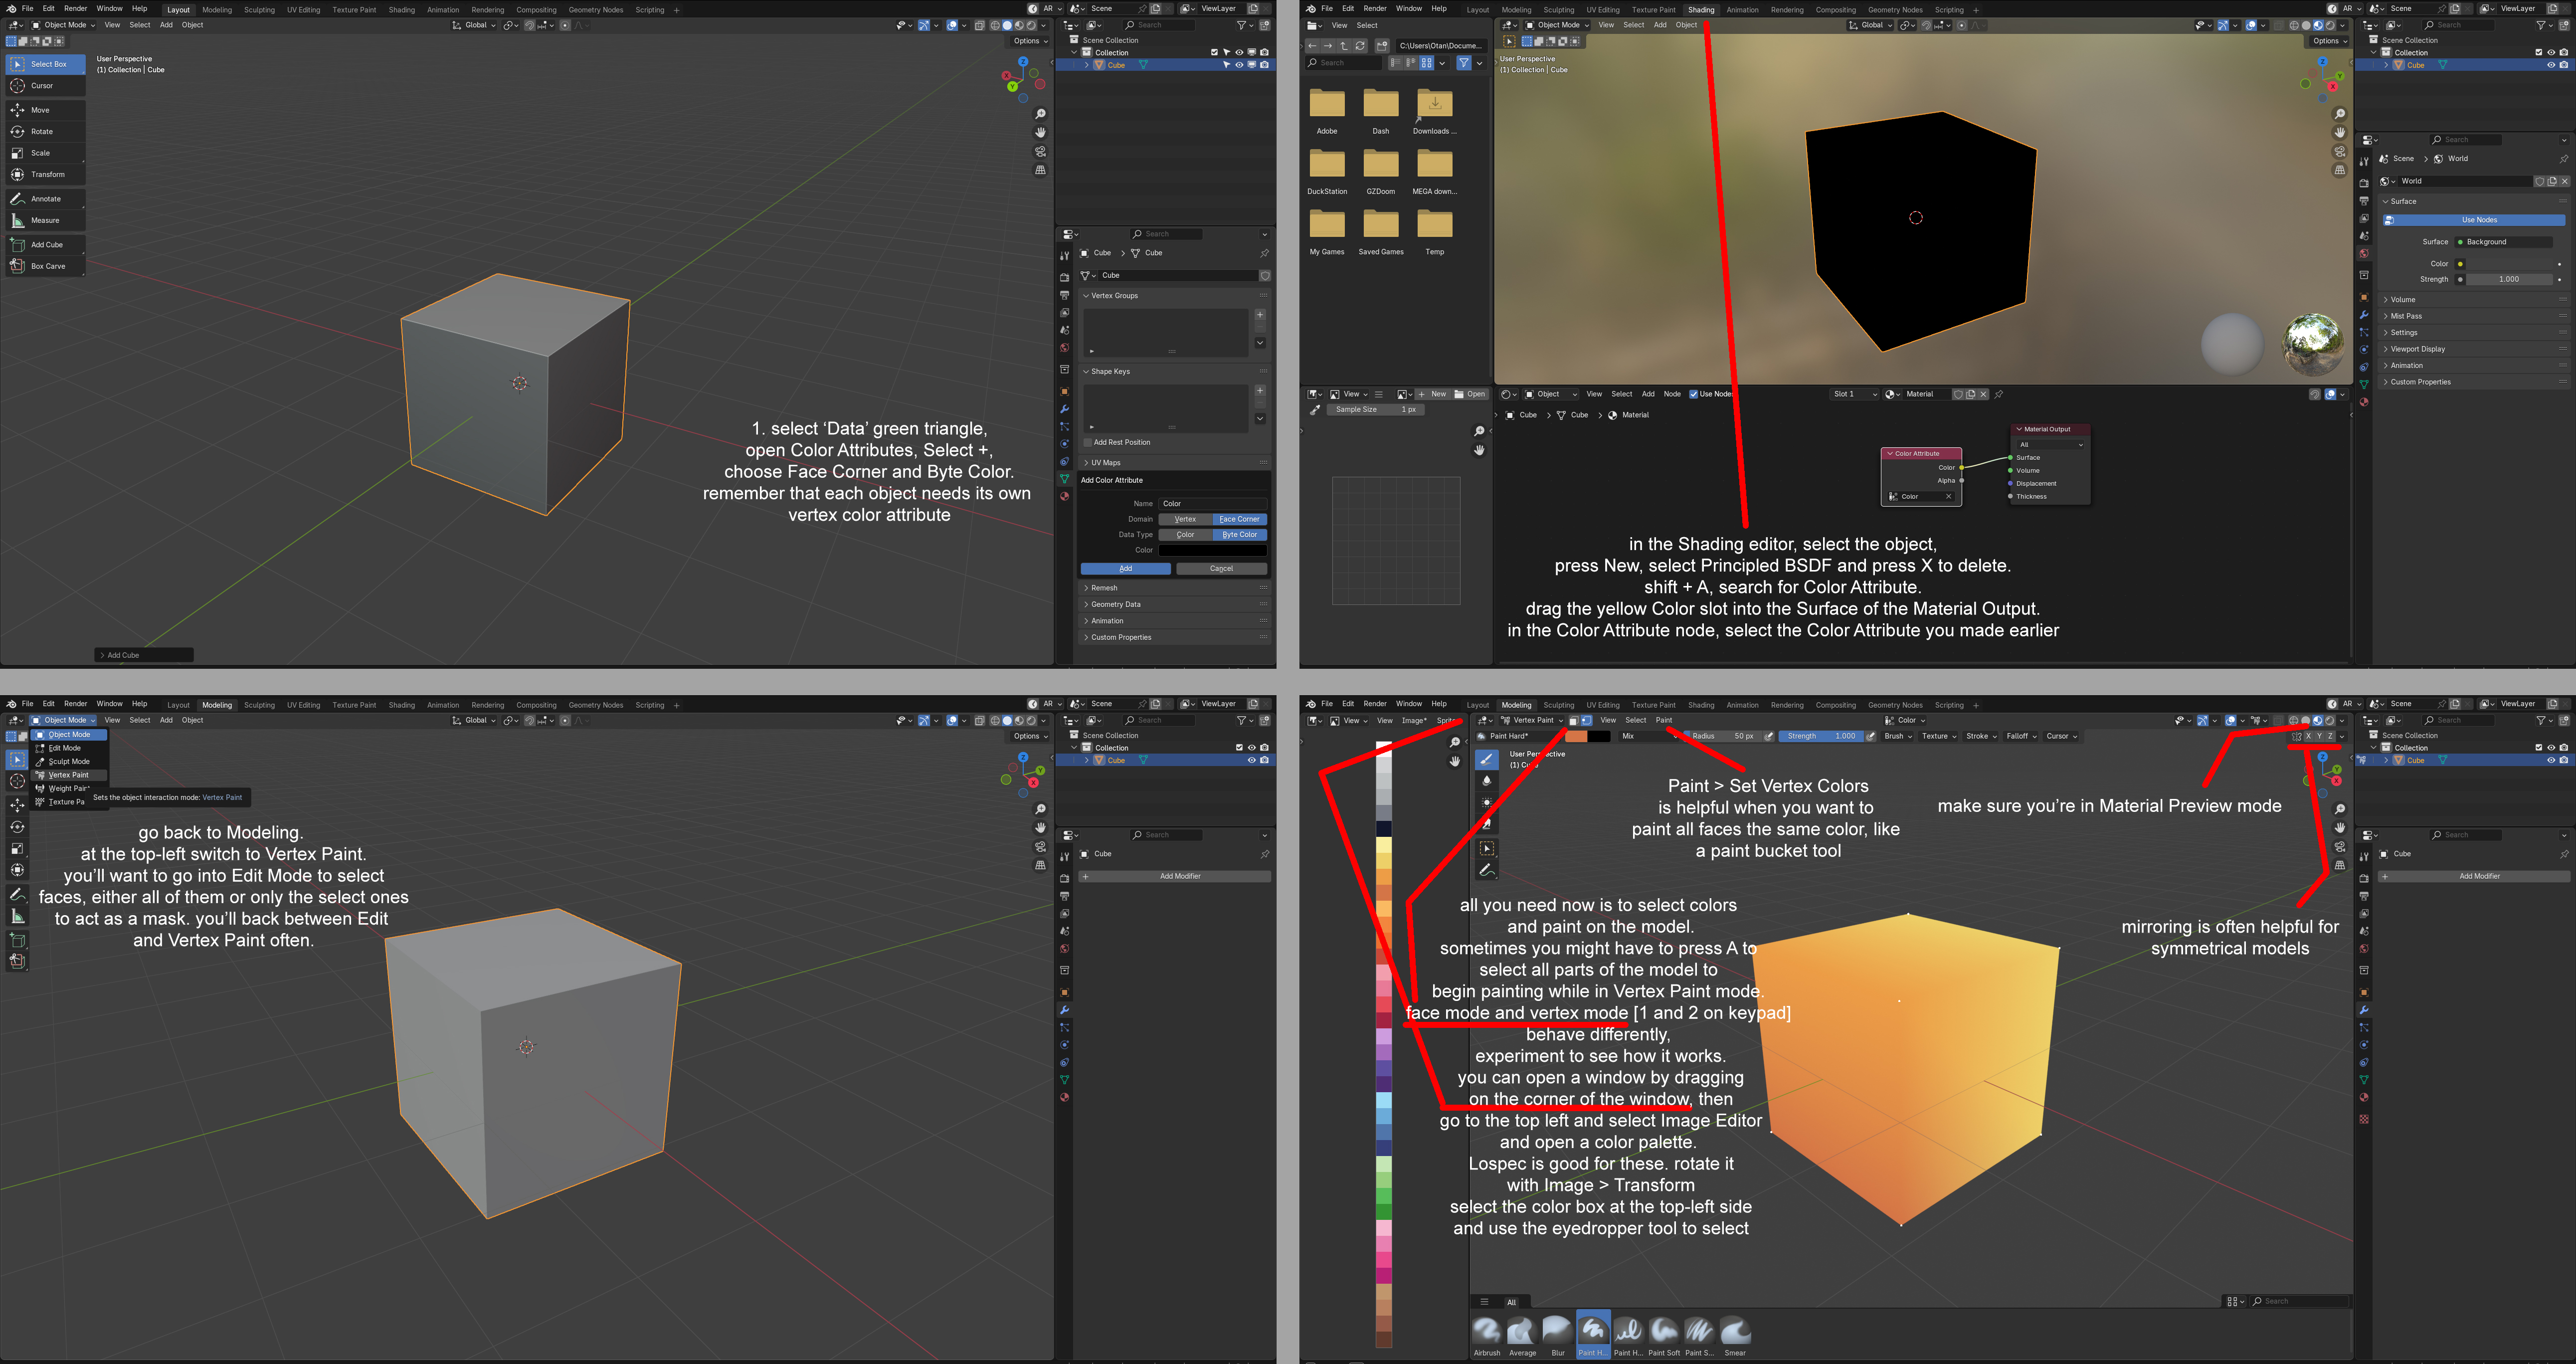This screenshot has width=2576, height=1364.
Task: Disable Cube render camera icon in top-right outliner
Action: coord(2563,65)
